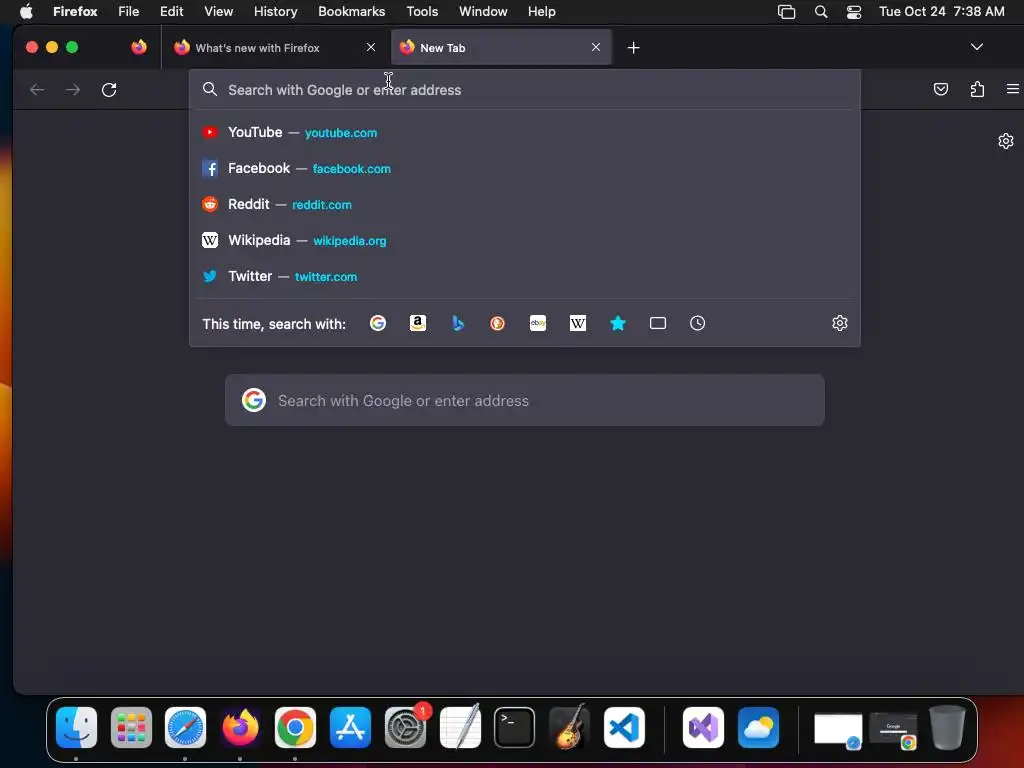The width and height of the screenshot is (1024, 768).
Task: Launch Google Chrome from the Dock
Action: [x=295, y=727]
